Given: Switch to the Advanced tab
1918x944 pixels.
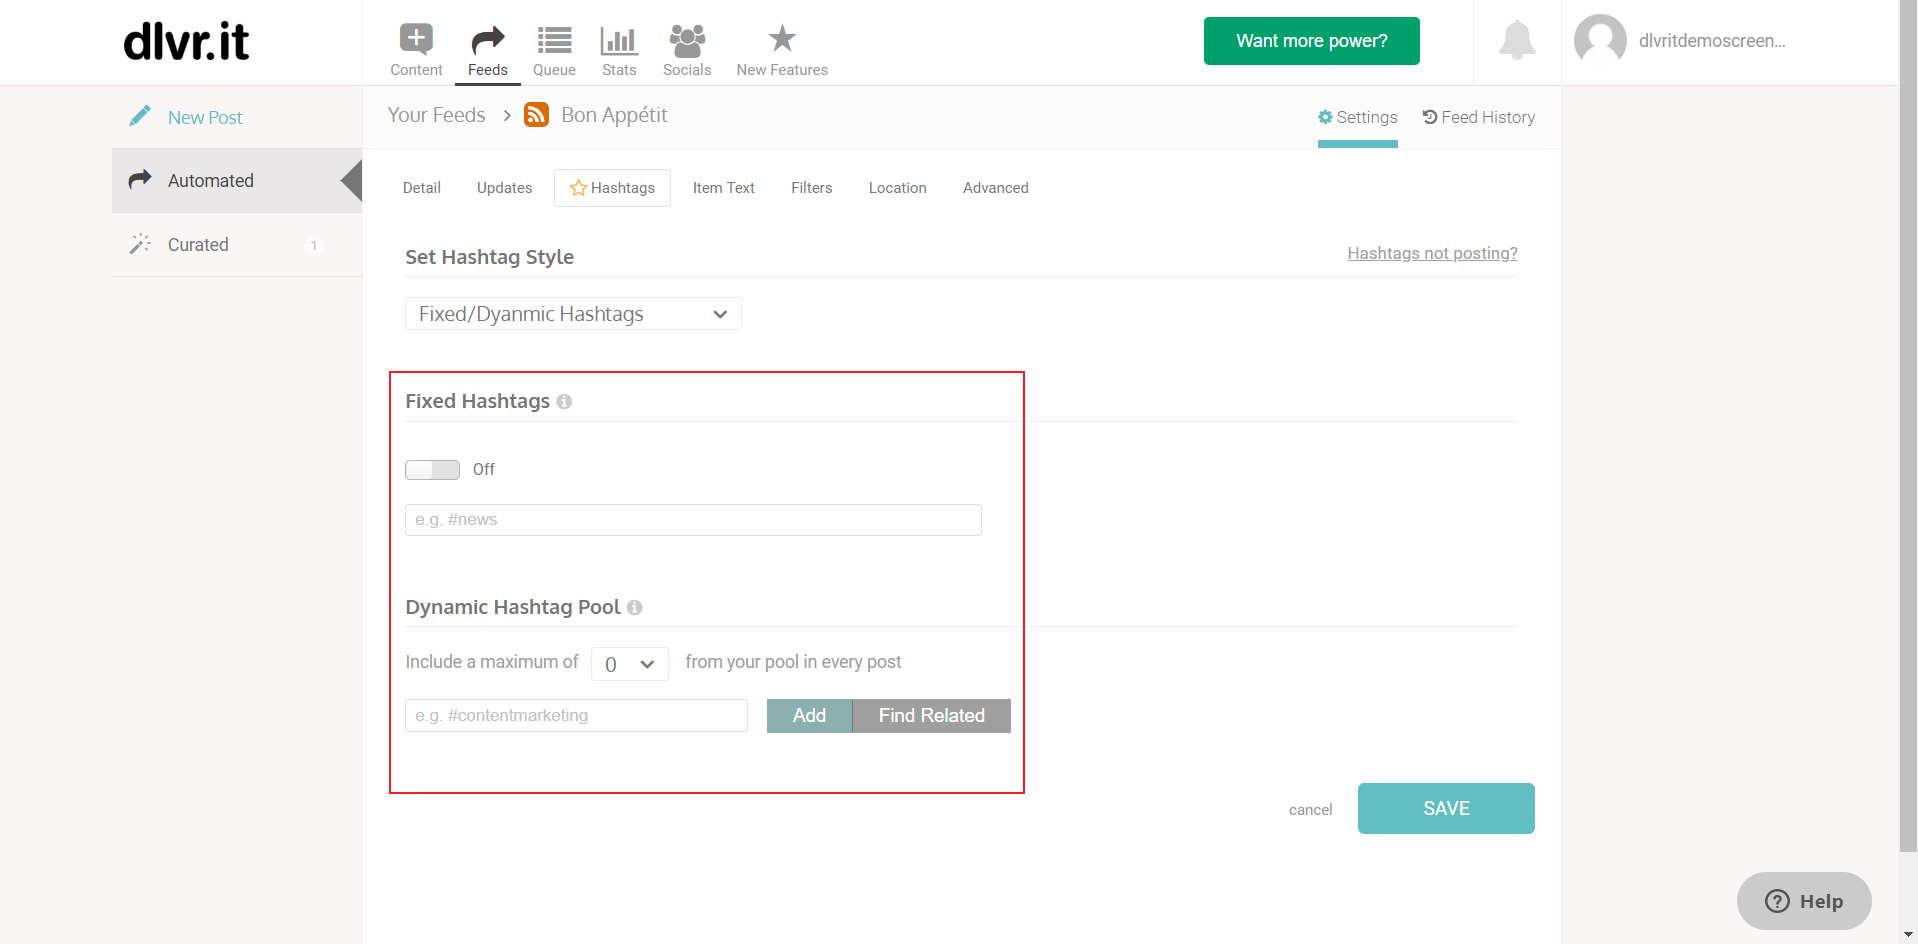Looking at the screenshot, I should pos(995,188).
